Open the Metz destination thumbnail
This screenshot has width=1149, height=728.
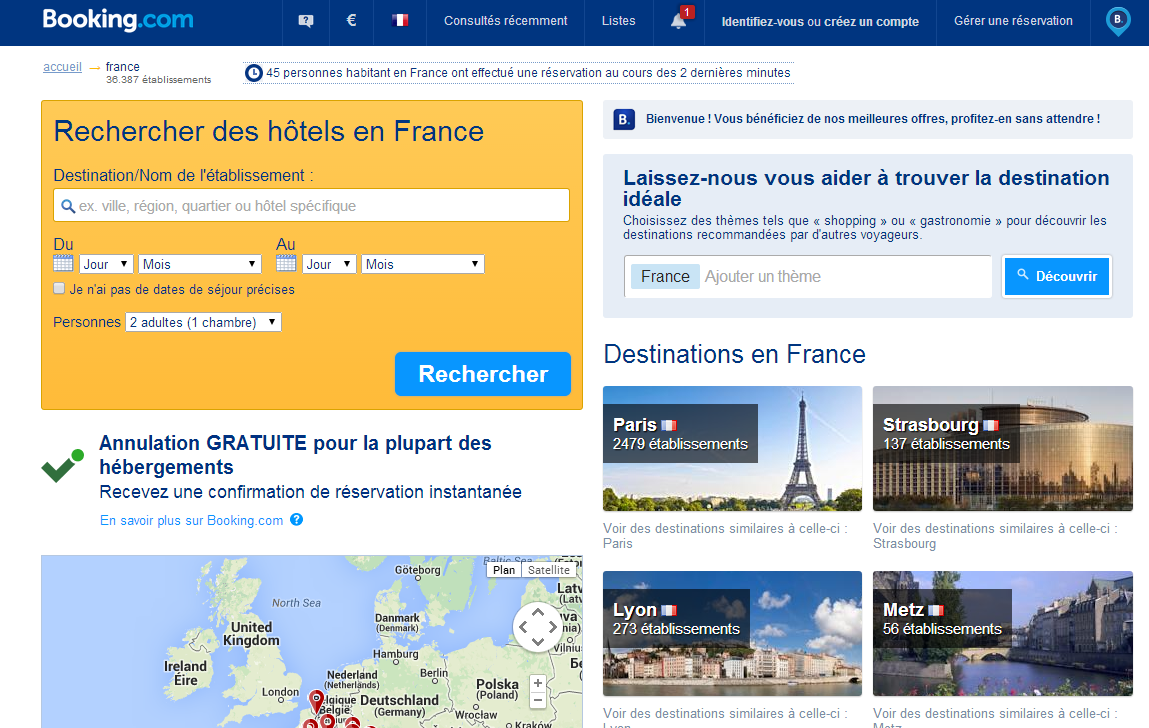point(1002,633)
